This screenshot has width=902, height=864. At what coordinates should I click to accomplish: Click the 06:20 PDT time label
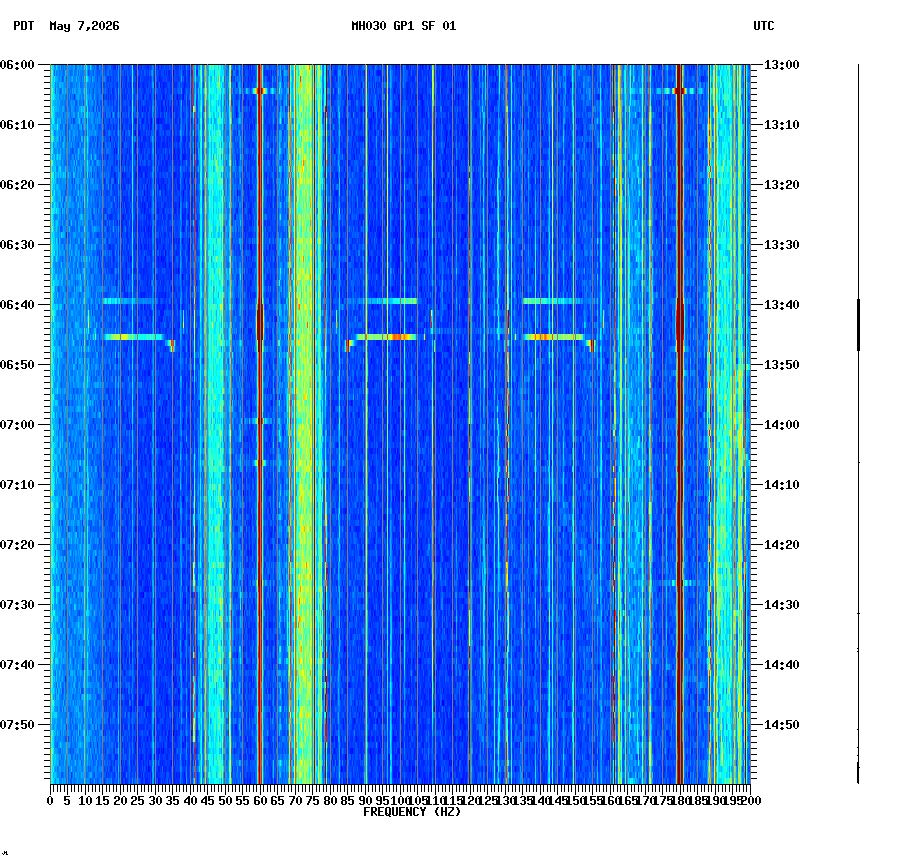coord(17,185)
